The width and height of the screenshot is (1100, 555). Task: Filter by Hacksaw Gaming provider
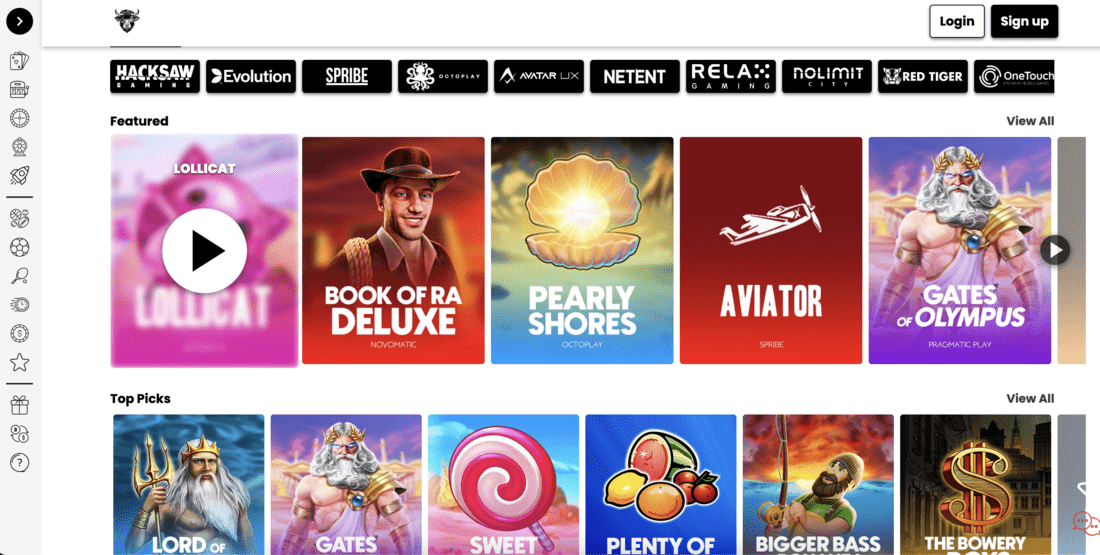pos(155,76)
